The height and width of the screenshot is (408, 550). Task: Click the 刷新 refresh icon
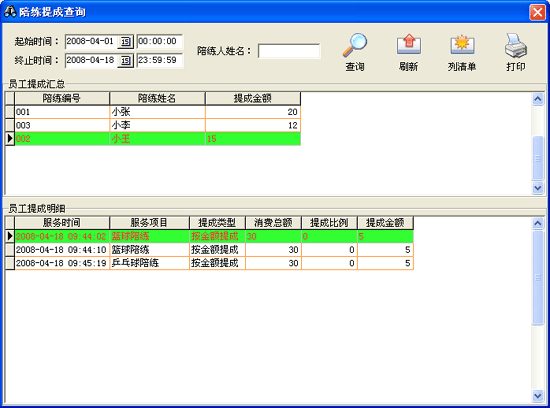click(x=408, y=45)
